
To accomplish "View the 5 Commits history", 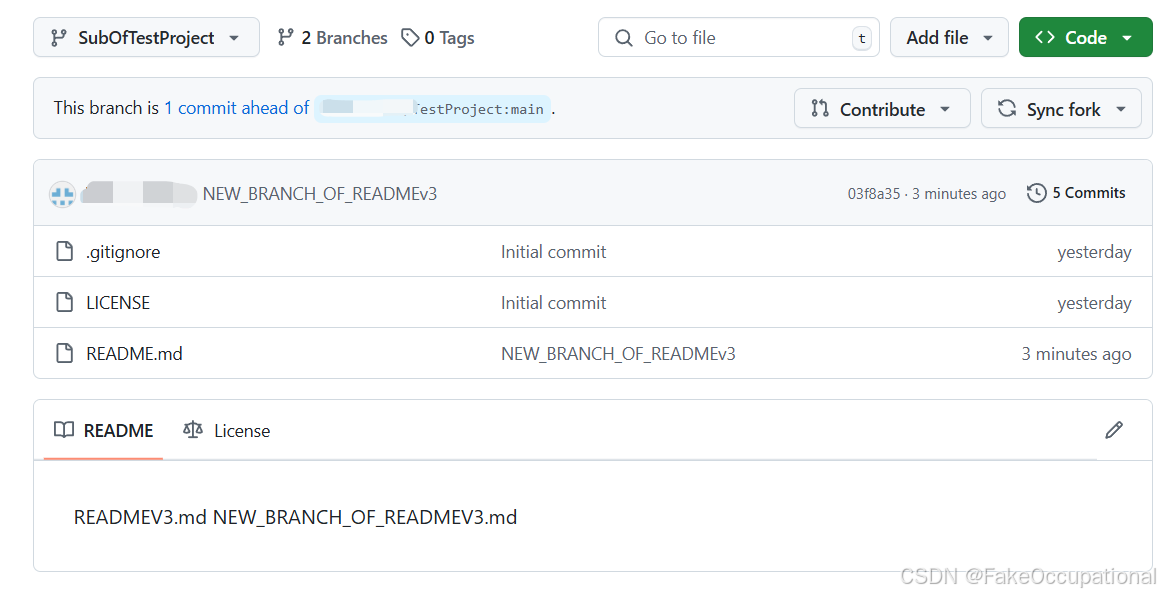I will pyautogui.click(x=1077, y=193).
